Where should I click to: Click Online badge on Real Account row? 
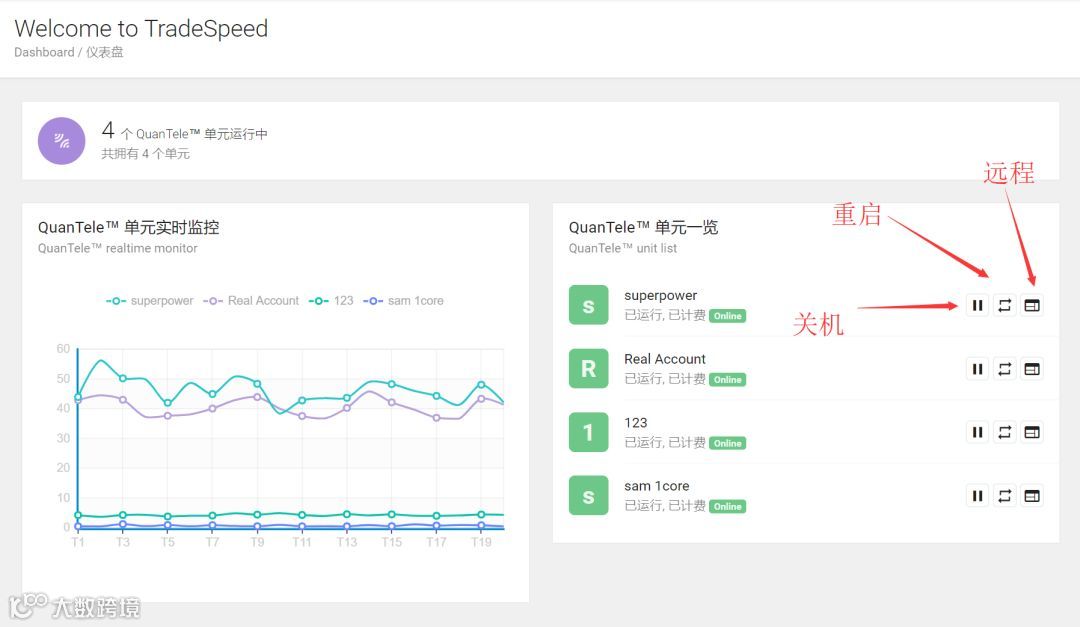click(727, 380)
